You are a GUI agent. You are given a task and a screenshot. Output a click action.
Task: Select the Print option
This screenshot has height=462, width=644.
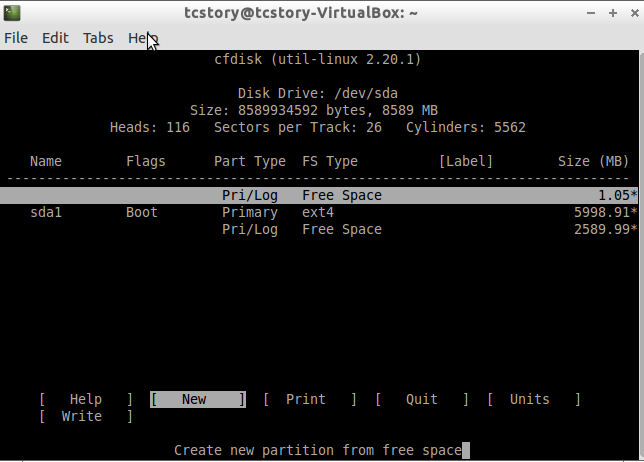click(x=310, y=400)
